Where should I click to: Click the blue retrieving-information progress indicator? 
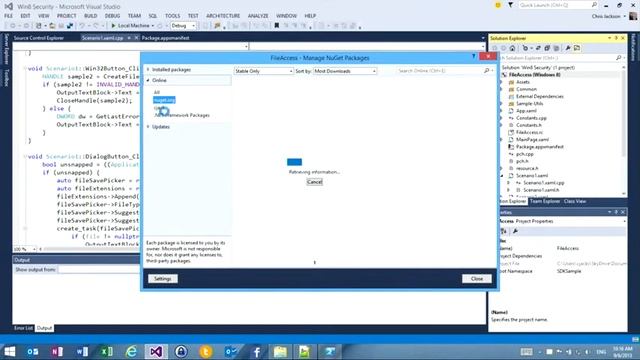click(294, 162)
